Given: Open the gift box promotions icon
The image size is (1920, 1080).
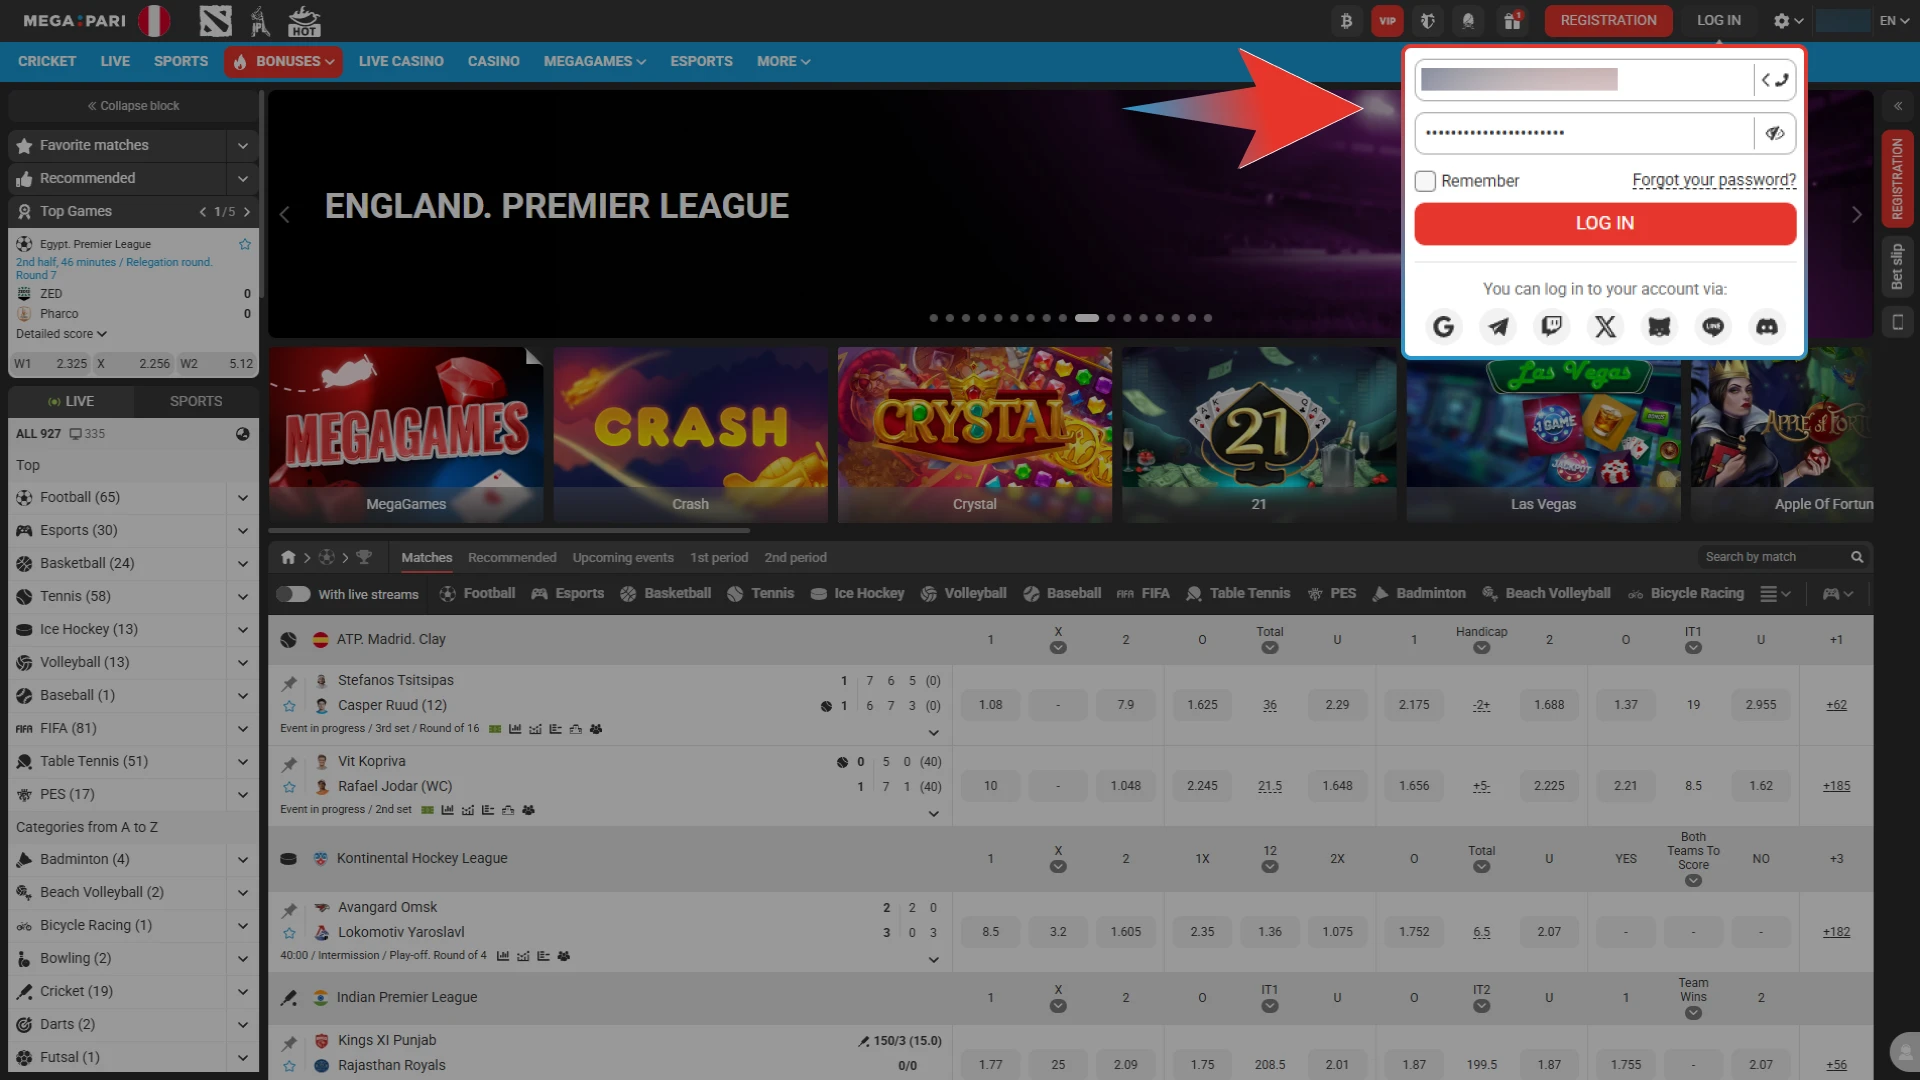Looking at the screenshot, I should pyautogui.click(x=1512, y=20).
